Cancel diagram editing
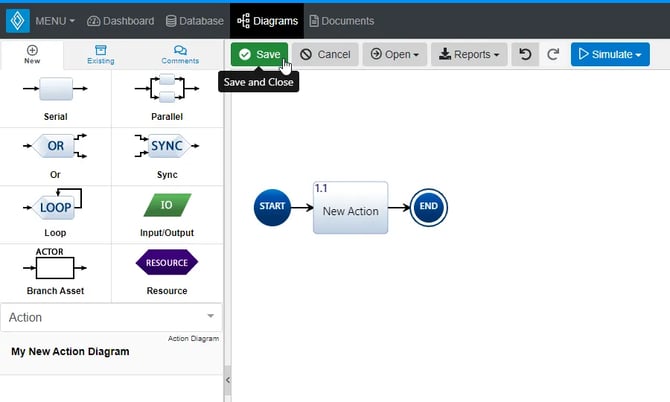This screenshot has height=402, width=670. (325, 54)
